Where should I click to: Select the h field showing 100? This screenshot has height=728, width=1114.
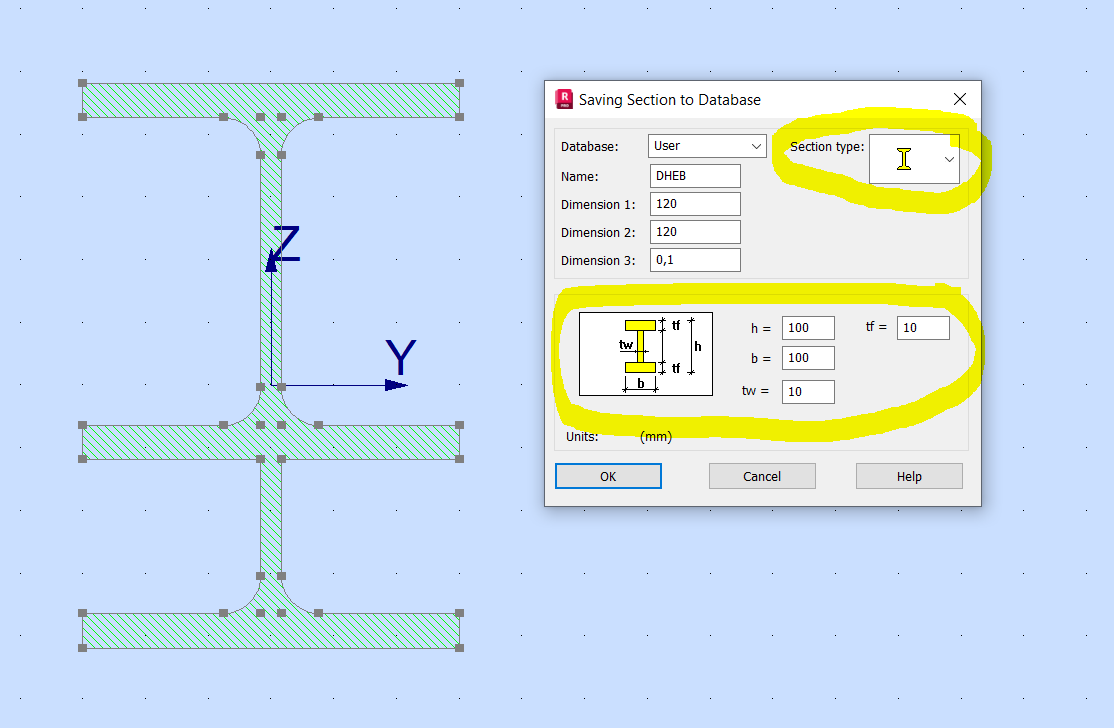click(x=807, y=327)
